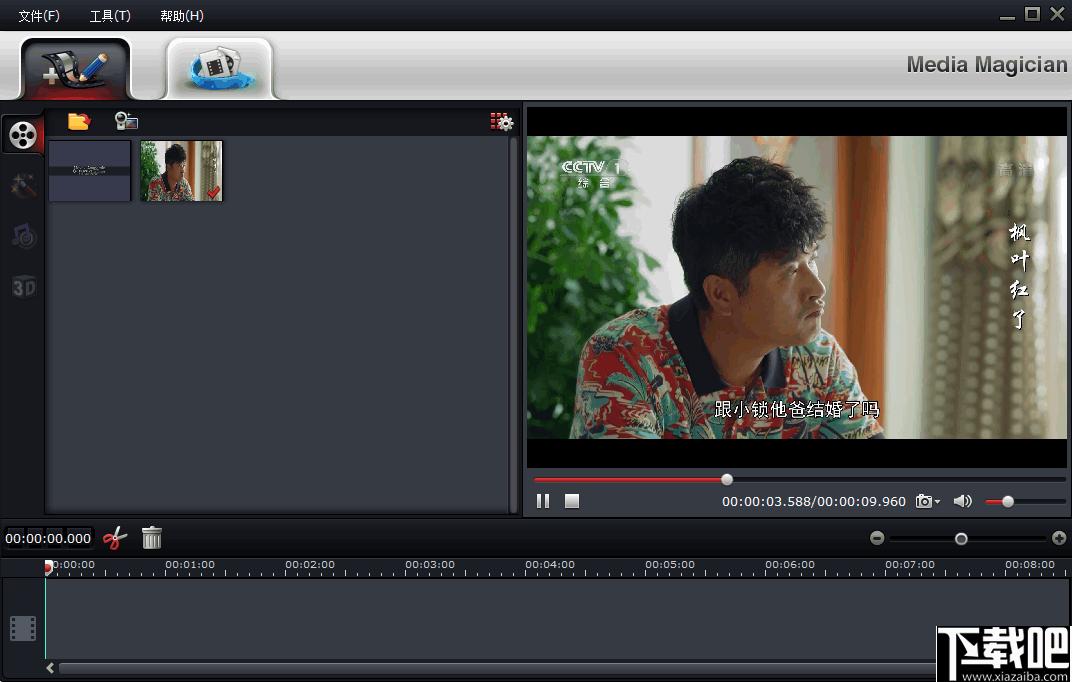Pause the video playback
The height and width of the screenshot is (682, 1072).
543,502
